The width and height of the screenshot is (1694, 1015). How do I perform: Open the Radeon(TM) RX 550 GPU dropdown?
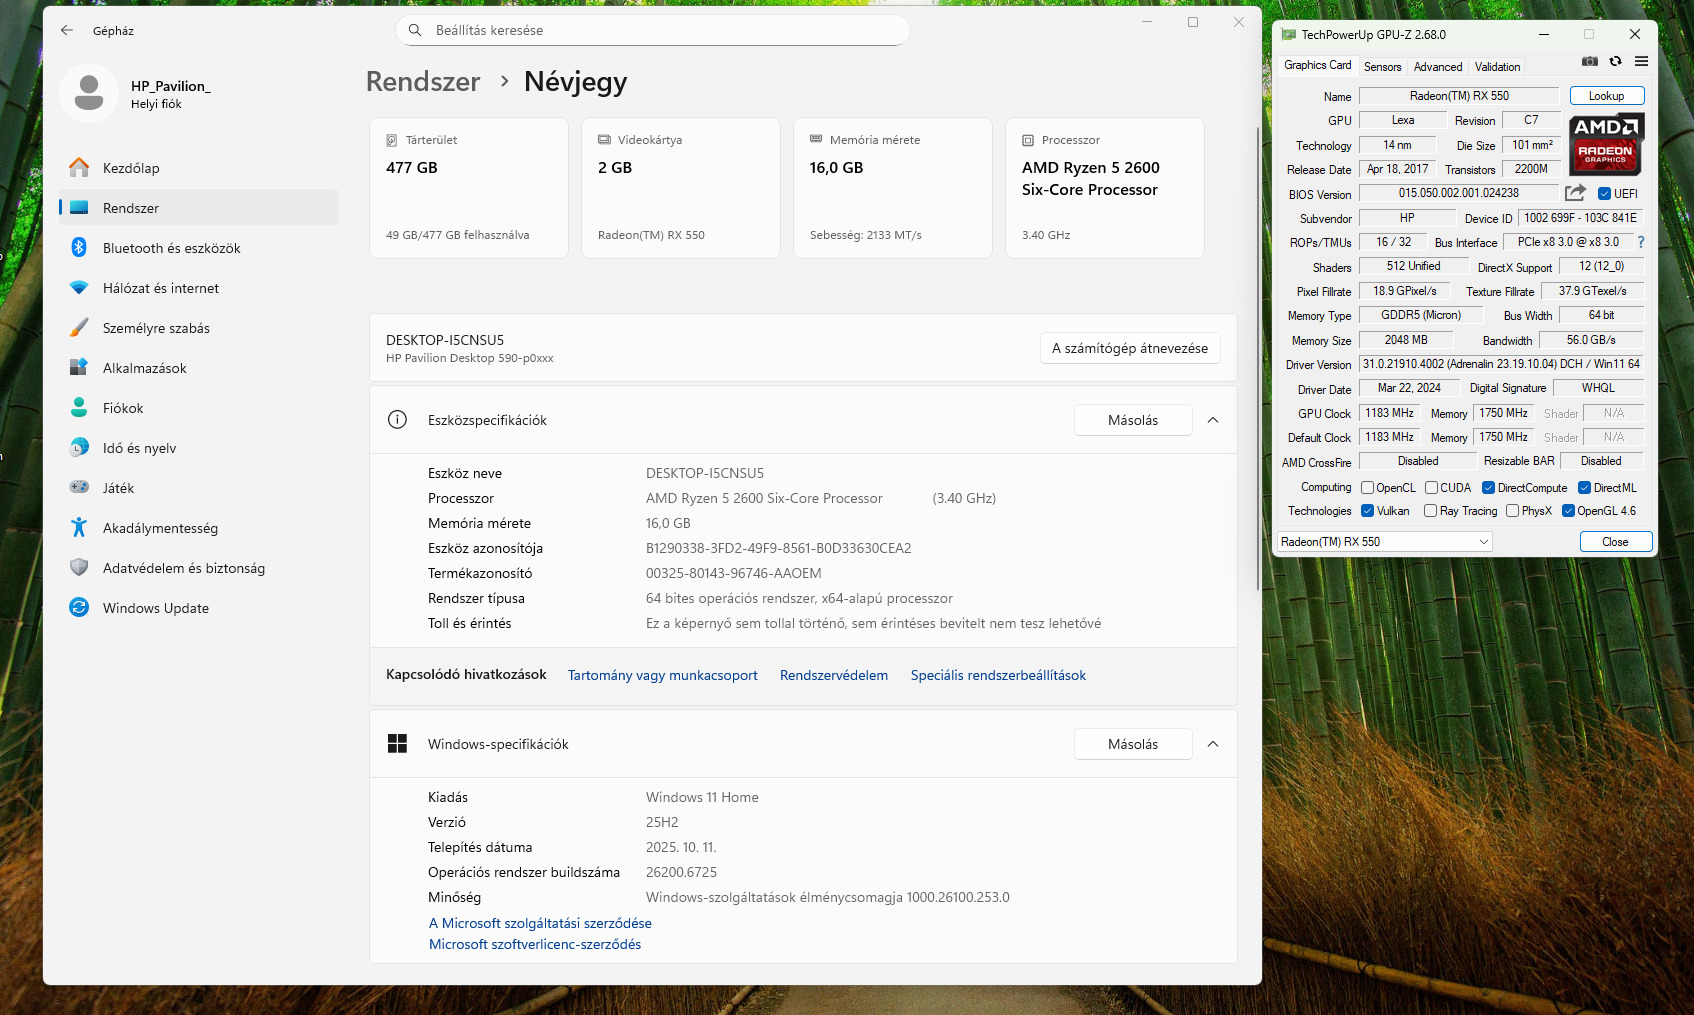[1384, 542]
